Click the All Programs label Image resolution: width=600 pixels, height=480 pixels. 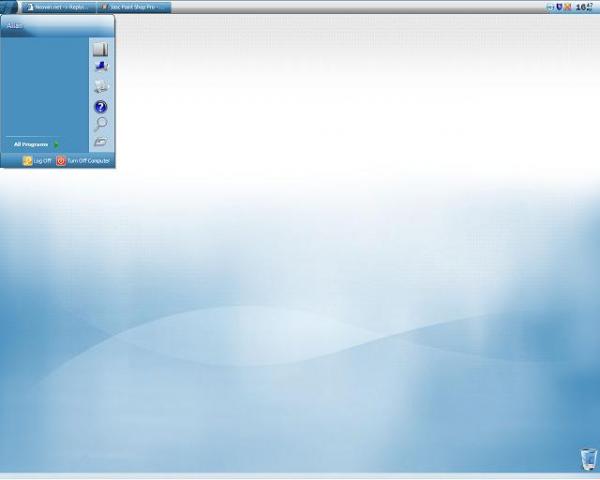pyautogui.click(x=31, y=145)
